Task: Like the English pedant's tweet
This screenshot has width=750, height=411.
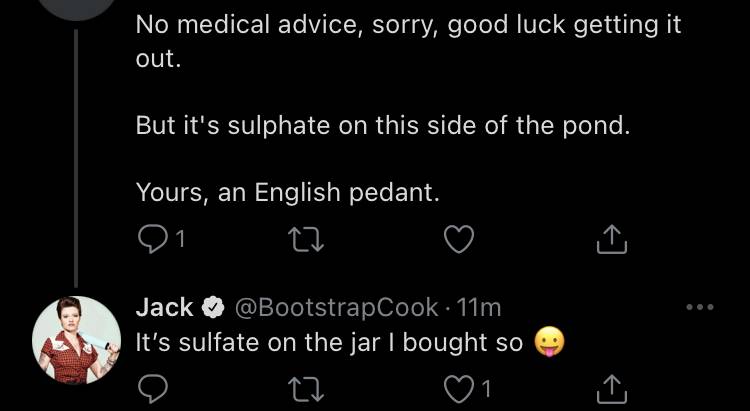Action: click(x=459, y=239)
